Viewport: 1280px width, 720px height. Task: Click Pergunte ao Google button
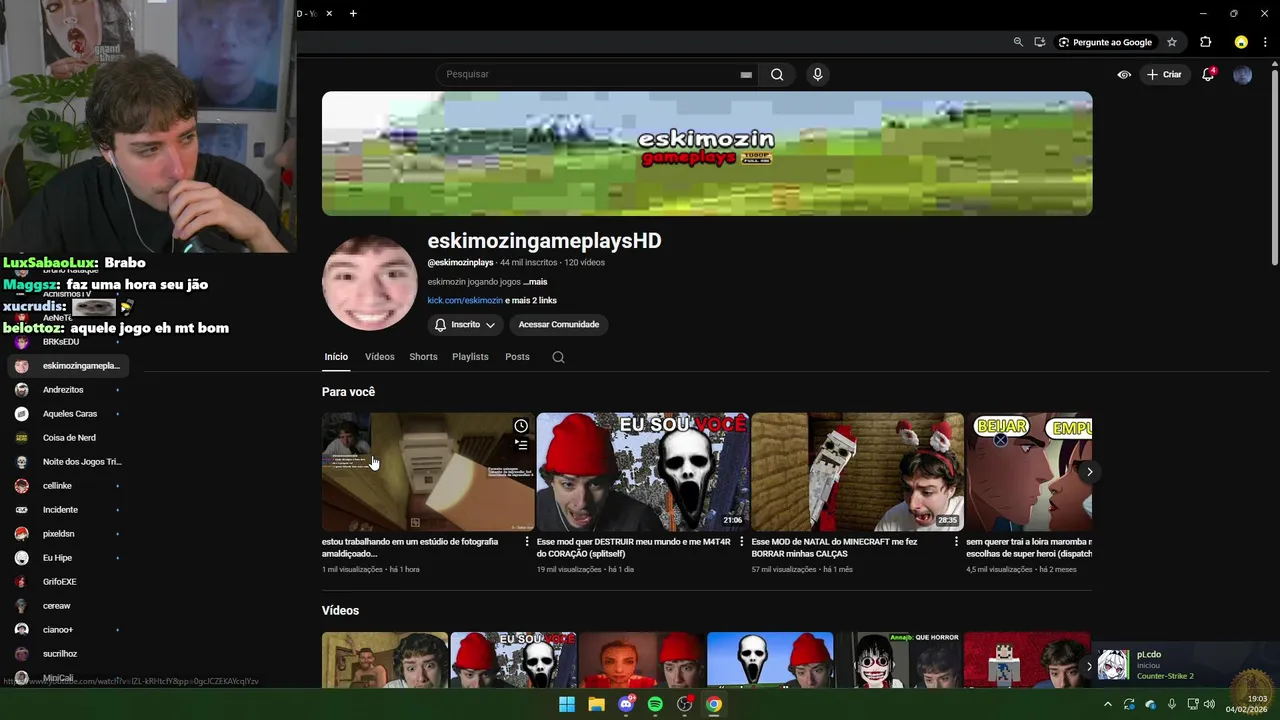pos(1106,42)
